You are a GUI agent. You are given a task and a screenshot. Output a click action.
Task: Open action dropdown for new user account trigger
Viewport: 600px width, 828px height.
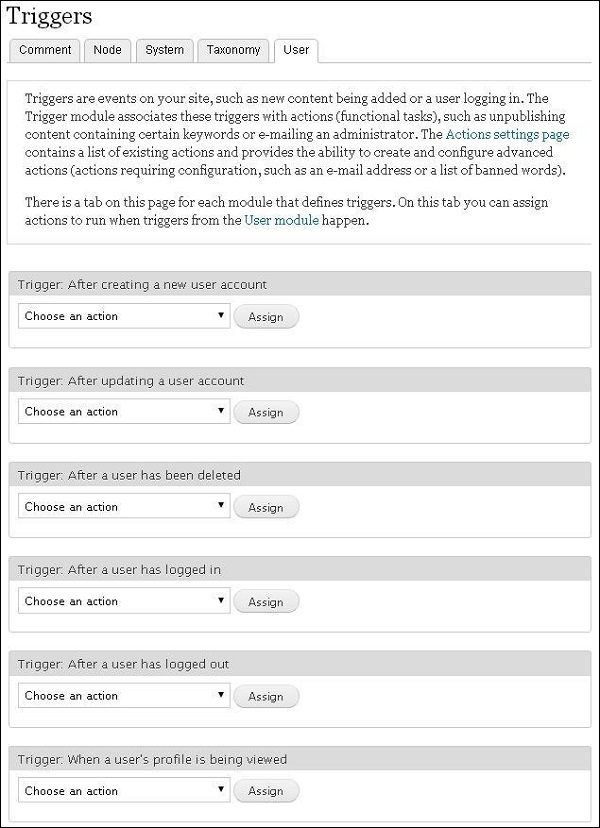(122, 316)
